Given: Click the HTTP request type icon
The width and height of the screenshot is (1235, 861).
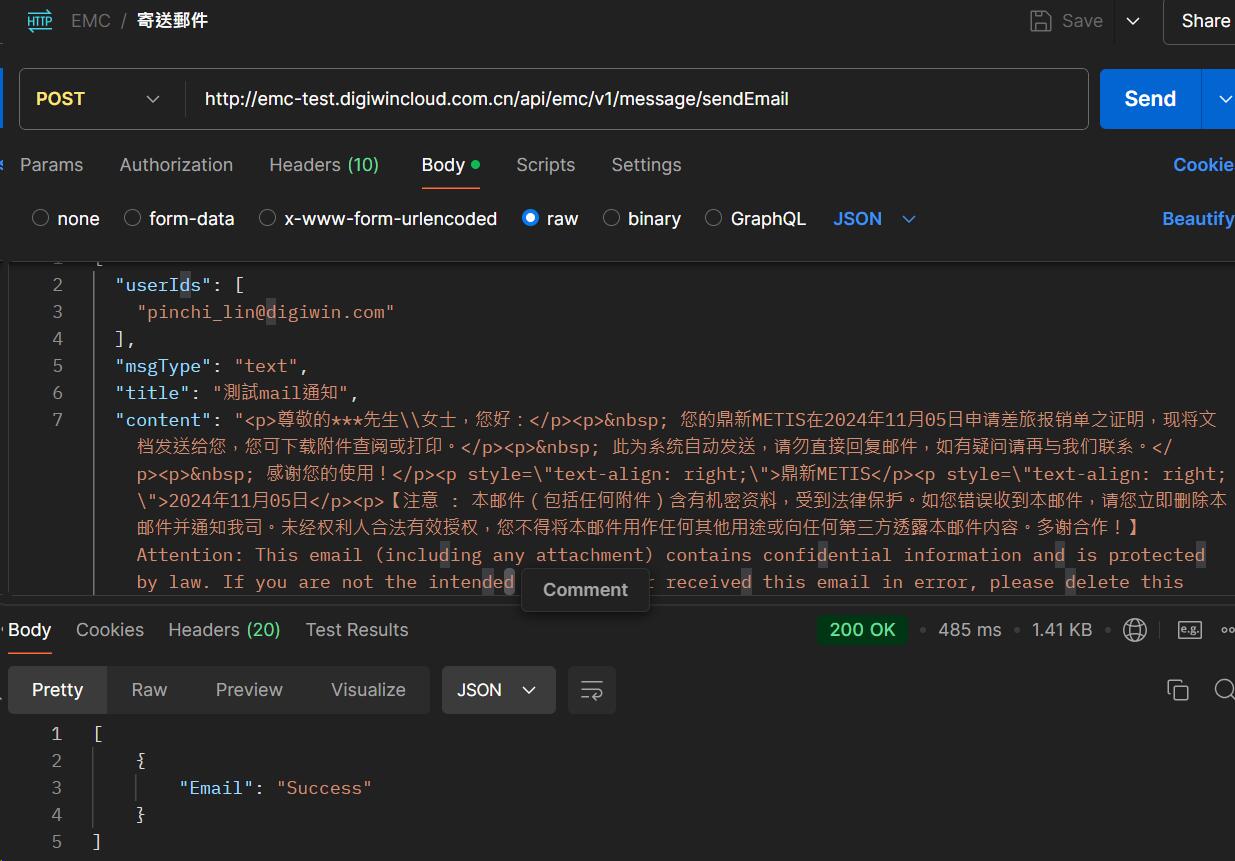Looking at the screenshot, I should tap(40, 21).
